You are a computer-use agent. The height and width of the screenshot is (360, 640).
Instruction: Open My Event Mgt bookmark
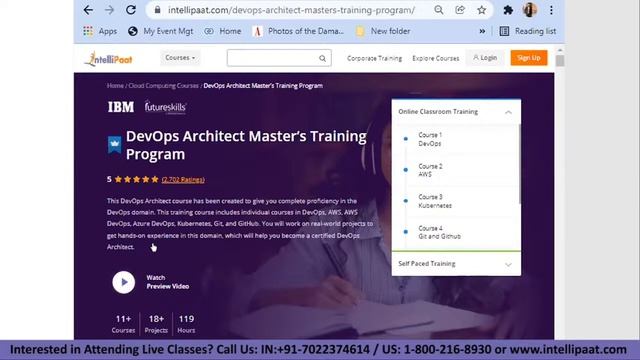160,31
